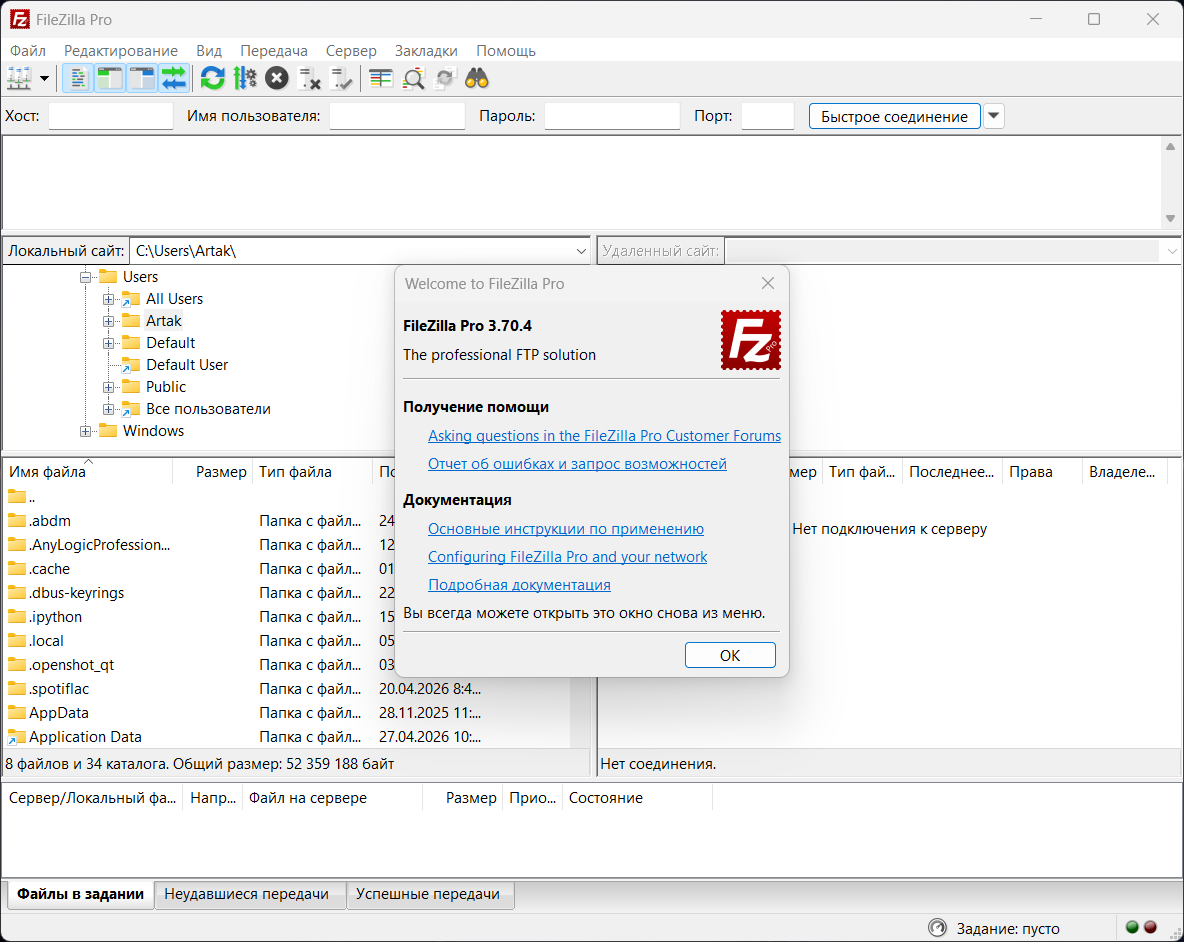1184x942 pixels.
Task: Open Основные инструкции по применению link
Action: point(566,528)
